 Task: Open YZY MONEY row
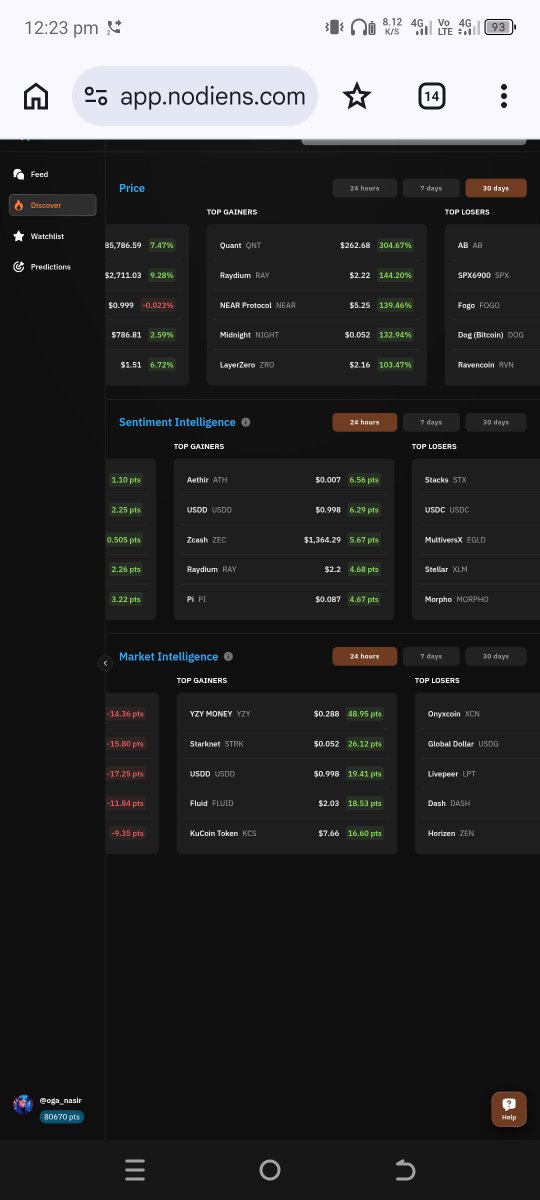pyautogui.click(x=287, y=714)
